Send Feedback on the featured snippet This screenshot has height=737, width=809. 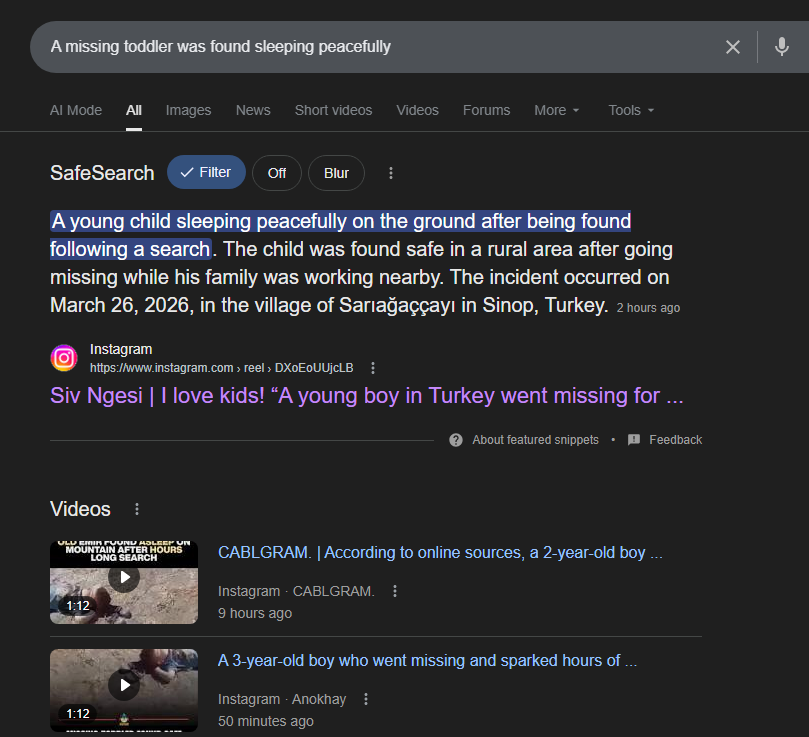(x=675, y=440)
